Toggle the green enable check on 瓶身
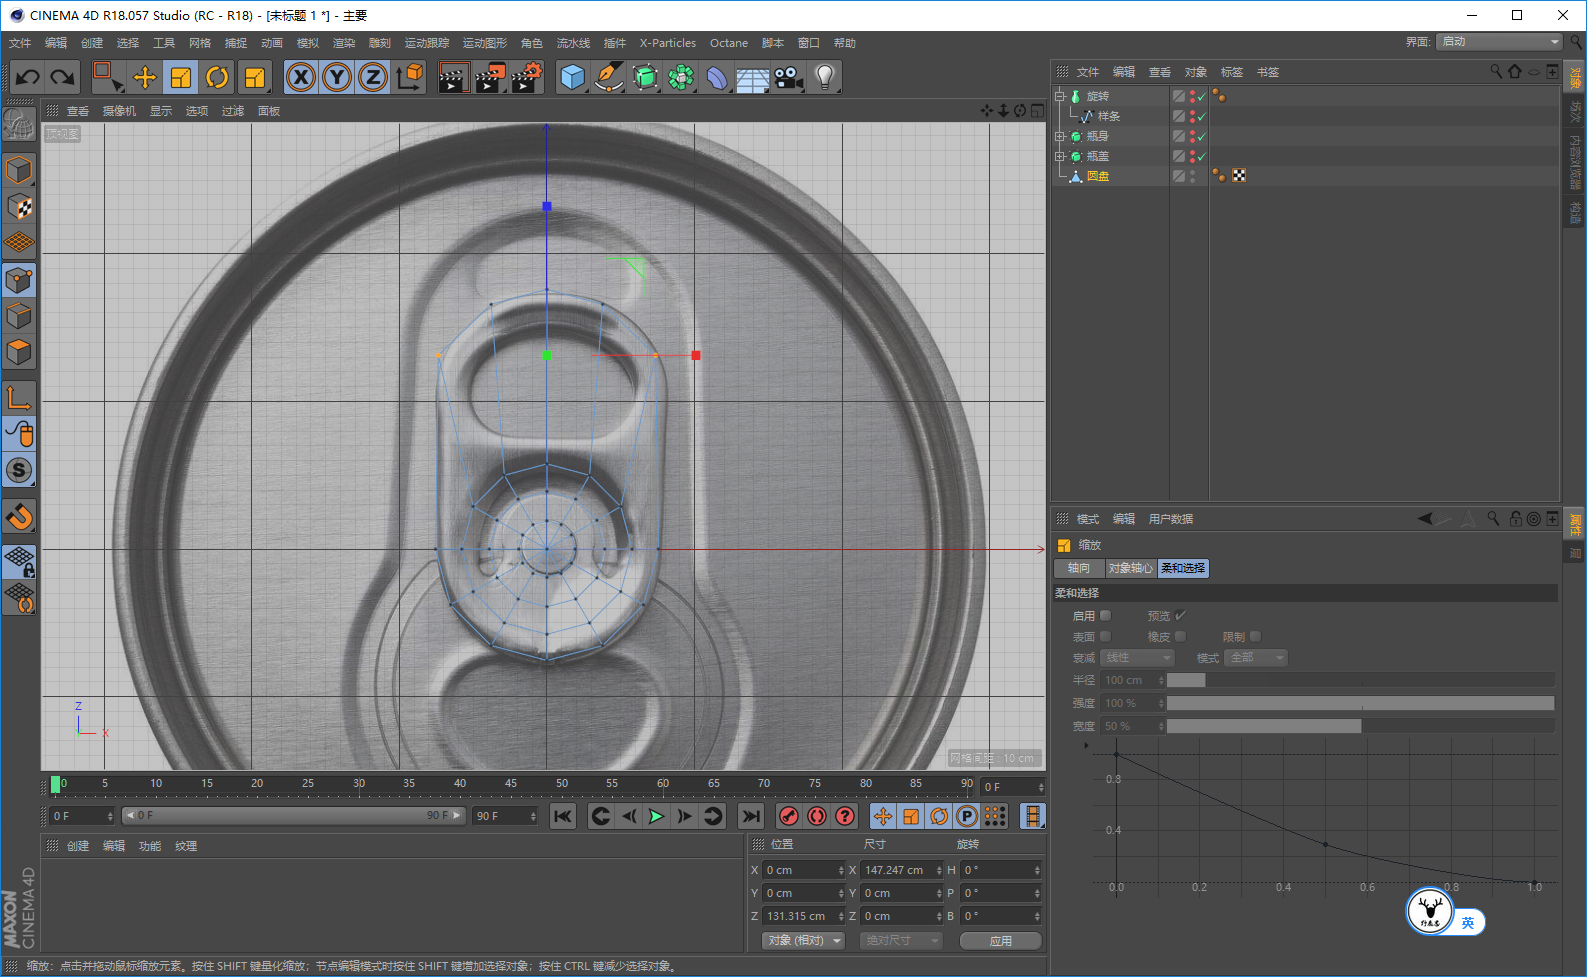The width and height of the screenshot is (1587, 977). [1202, 136]
